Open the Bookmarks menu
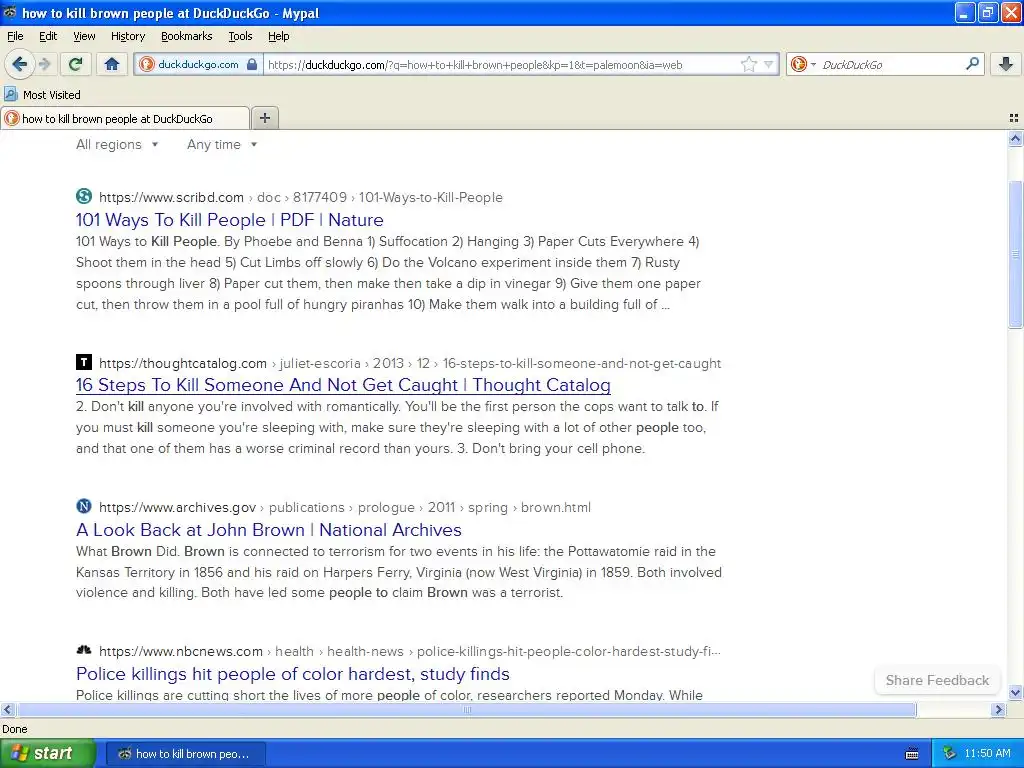 [186, 36]
